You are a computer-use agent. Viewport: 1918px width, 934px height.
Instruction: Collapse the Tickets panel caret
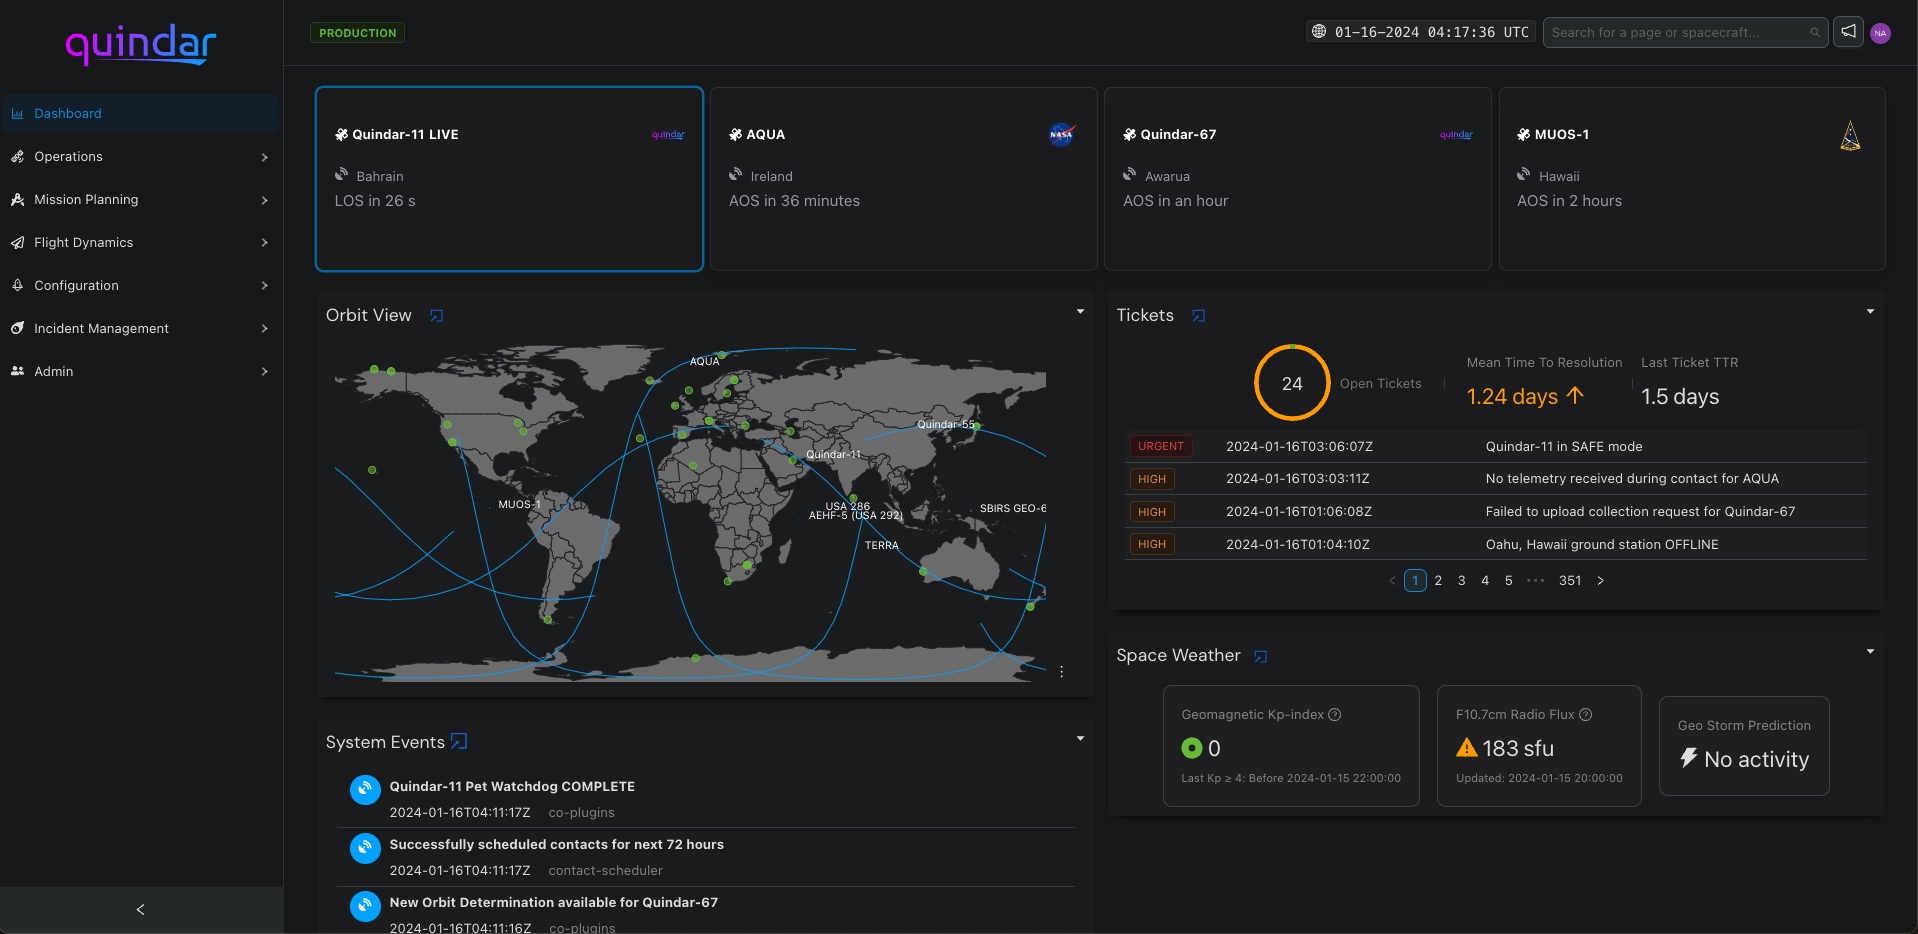point(1869,312)
